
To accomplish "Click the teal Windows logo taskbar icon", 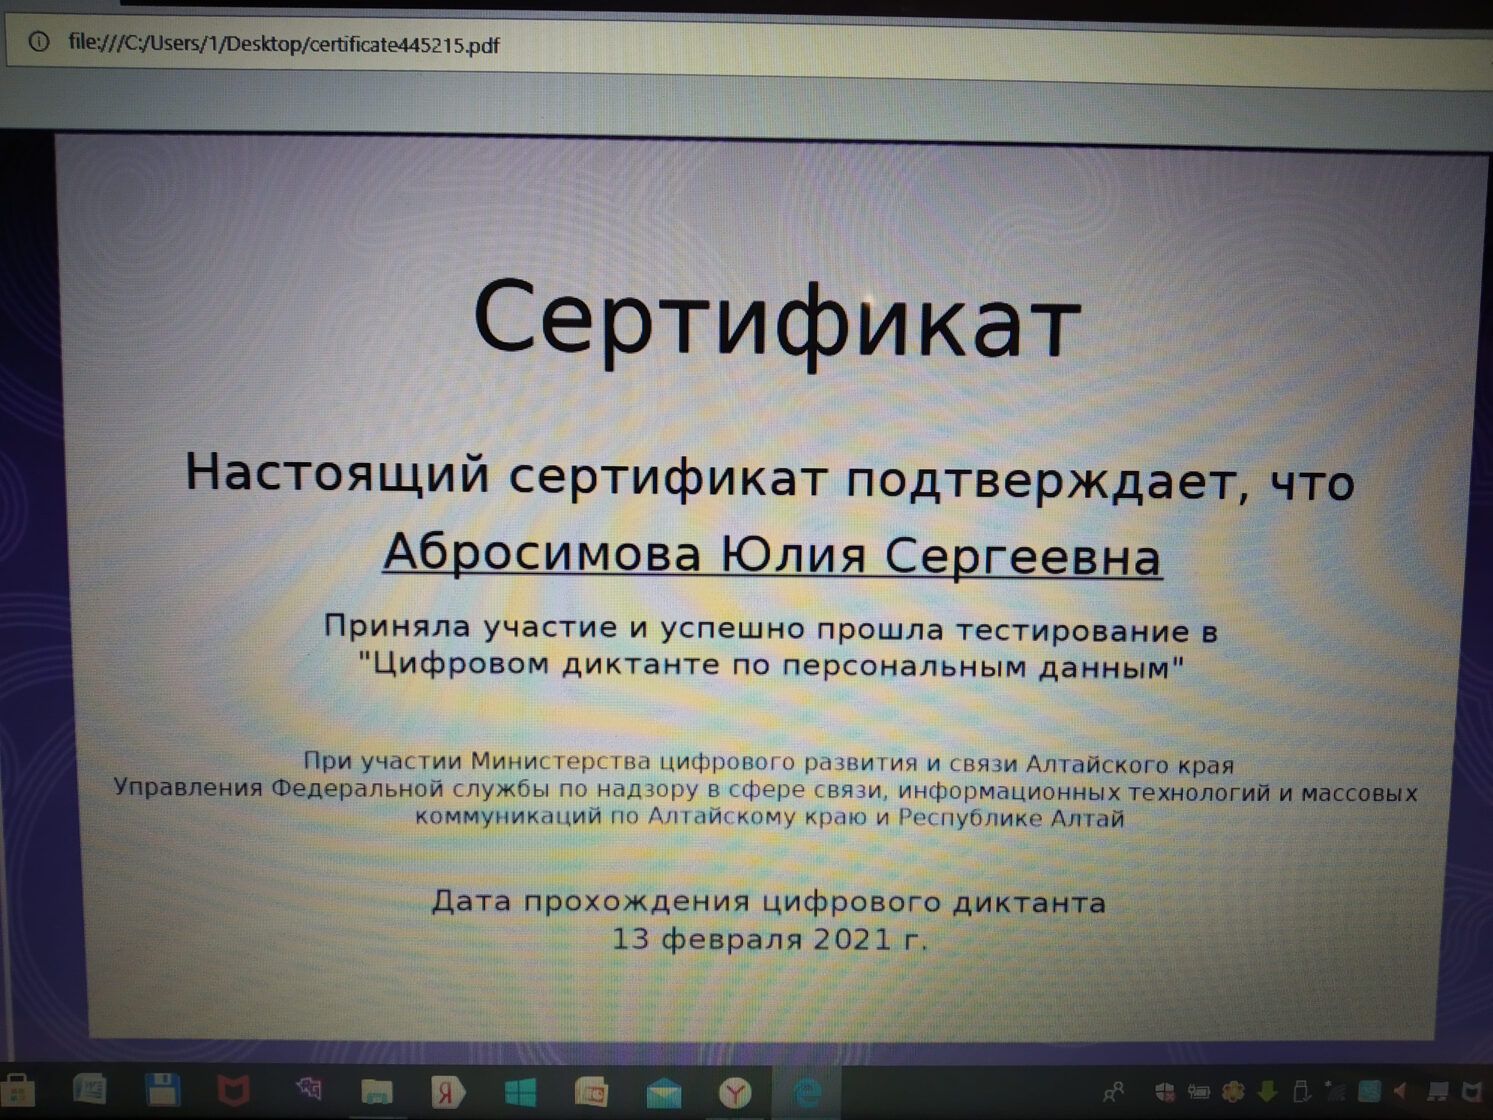I will click(x=519, y=1092).
